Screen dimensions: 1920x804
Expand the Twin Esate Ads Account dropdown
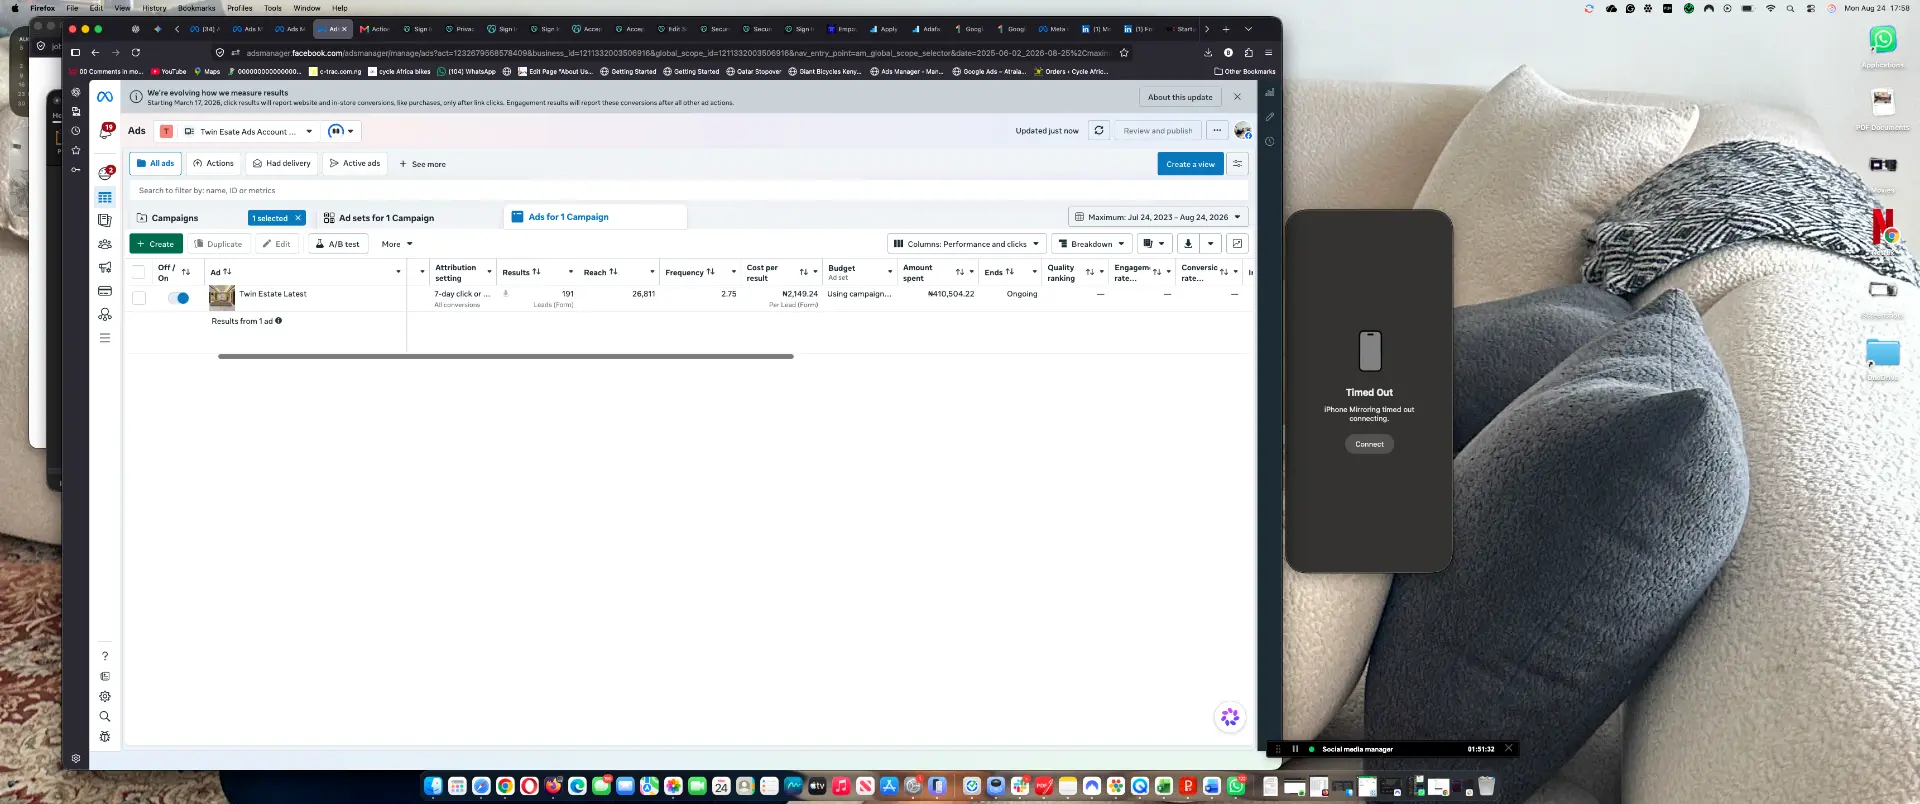pos(249,131)
